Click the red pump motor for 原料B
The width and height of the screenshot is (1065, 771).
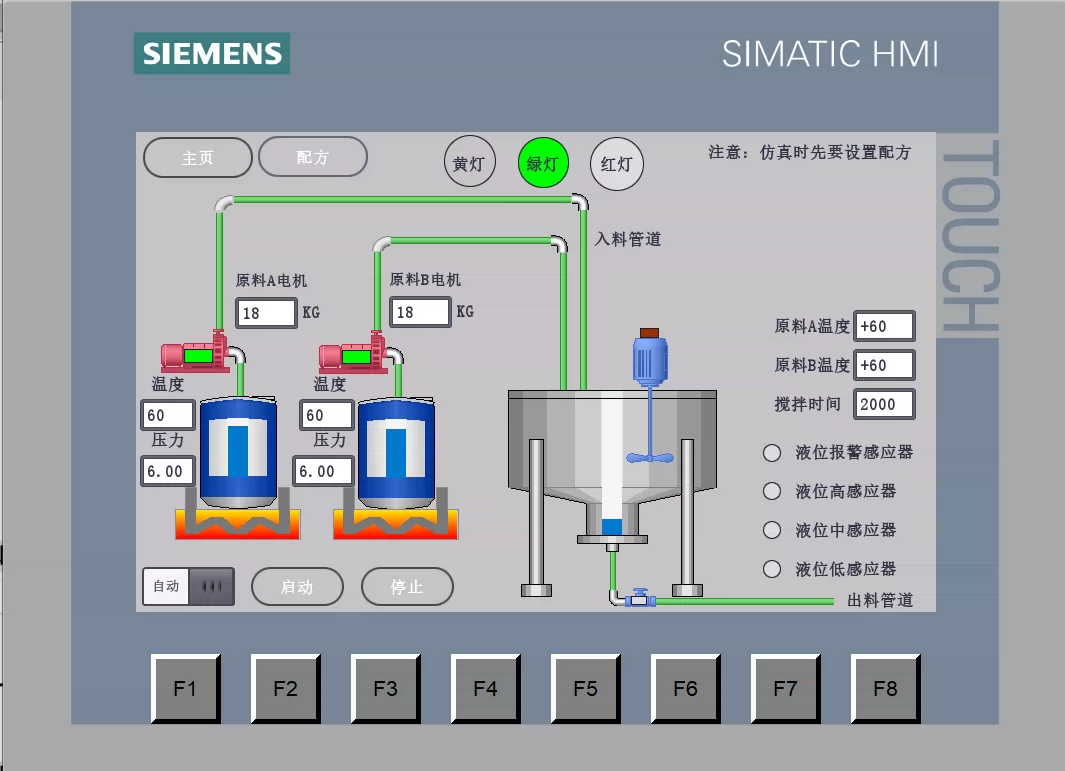point(353,354)
